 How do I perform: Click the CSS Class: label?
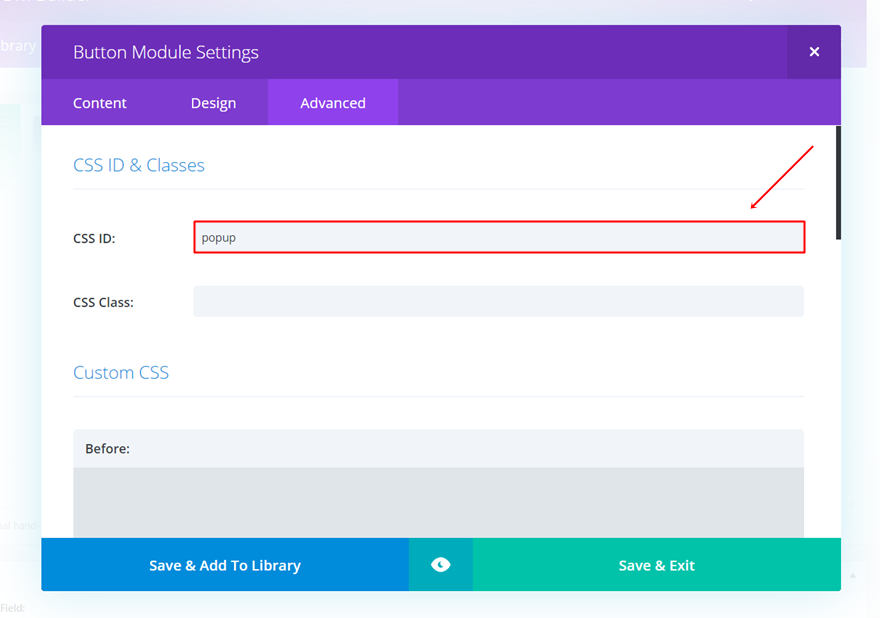[x=103, y=302]
